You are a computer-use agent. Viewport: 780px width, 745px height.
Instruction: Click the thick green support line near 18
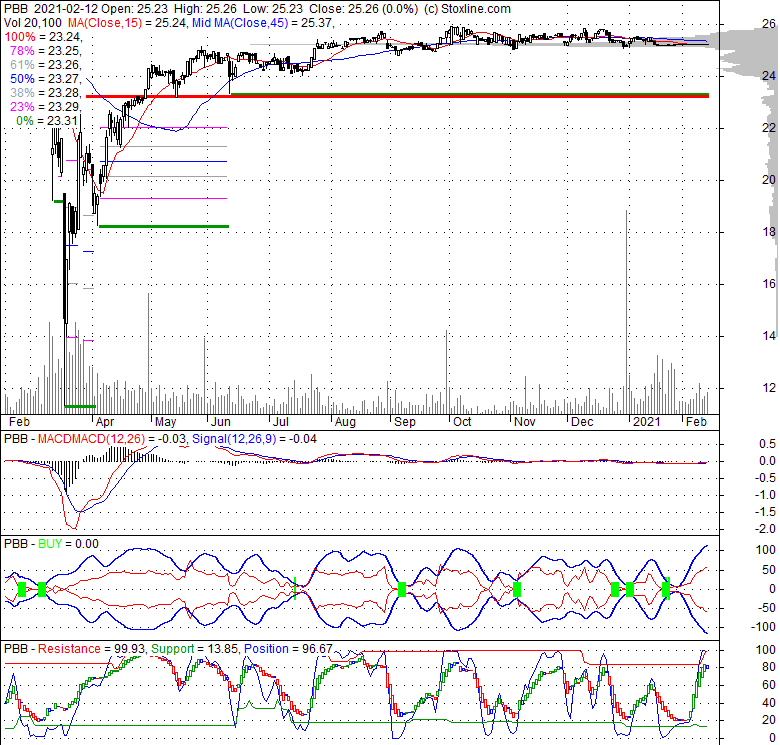tap(164, 226)
